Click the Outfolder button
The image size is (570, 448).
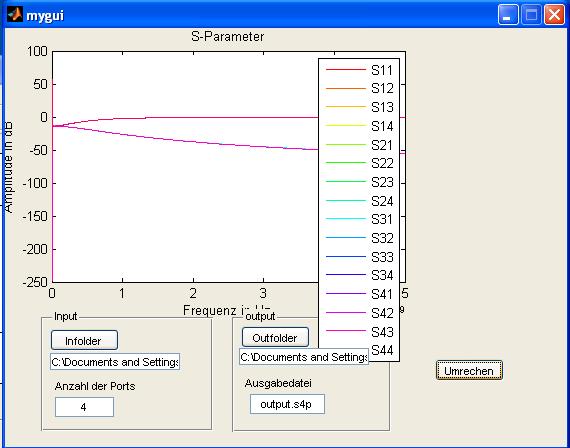click(x=275, y=337)
